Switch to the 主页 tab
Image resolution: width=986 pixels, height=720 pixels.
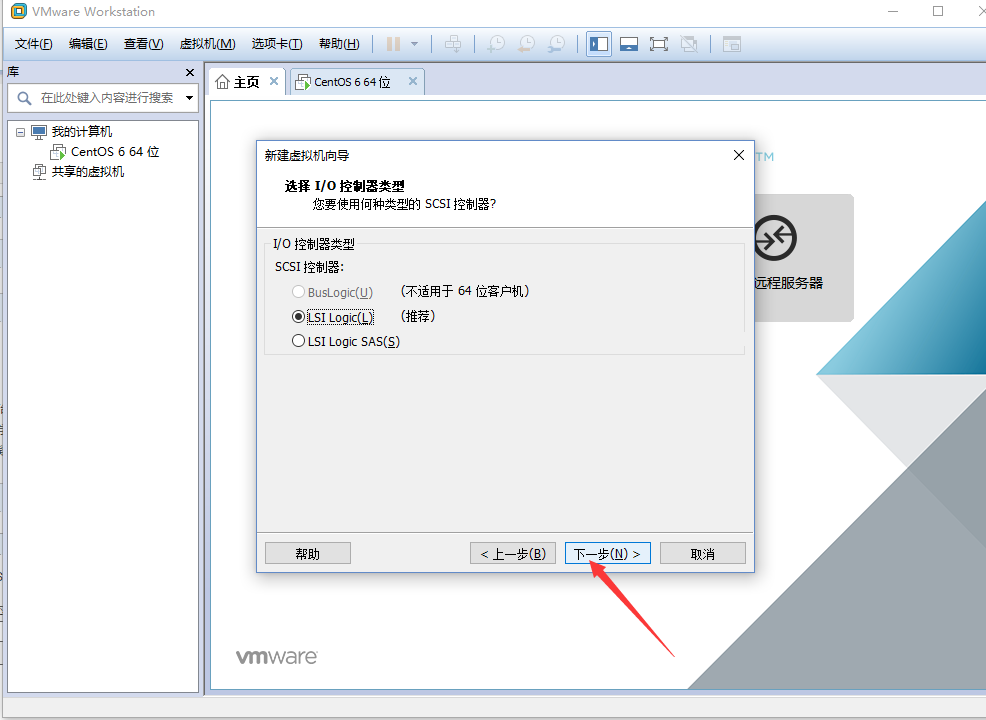tap(246, 82)
